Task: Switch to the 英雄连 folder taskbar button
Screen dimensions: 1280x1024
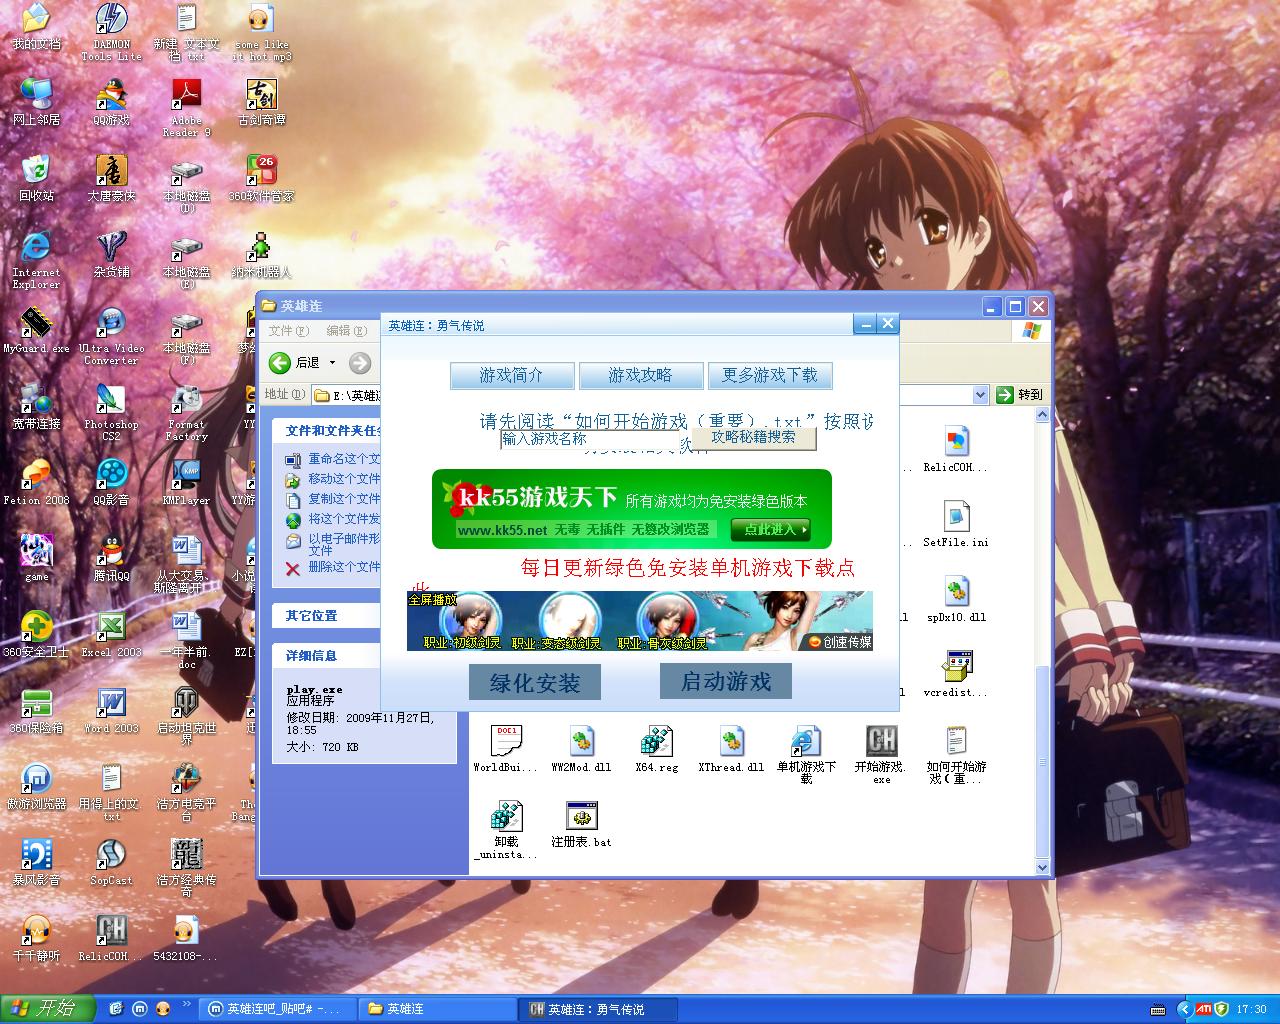Action: [x=437, y=1009]
